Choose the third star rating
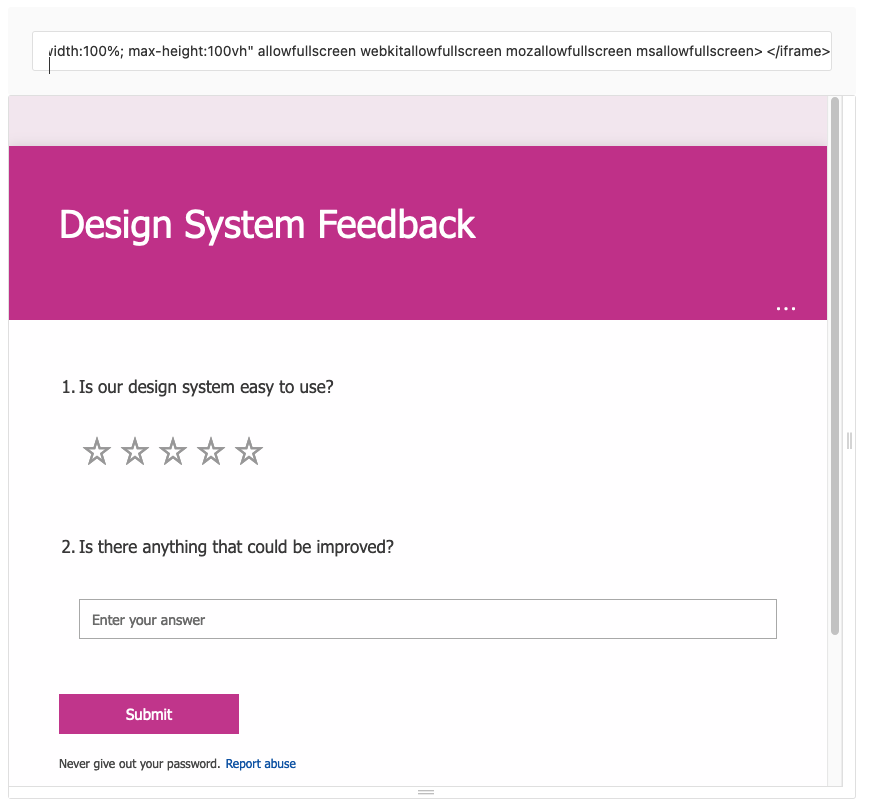The image size is (871, 809). pos(173,451)
